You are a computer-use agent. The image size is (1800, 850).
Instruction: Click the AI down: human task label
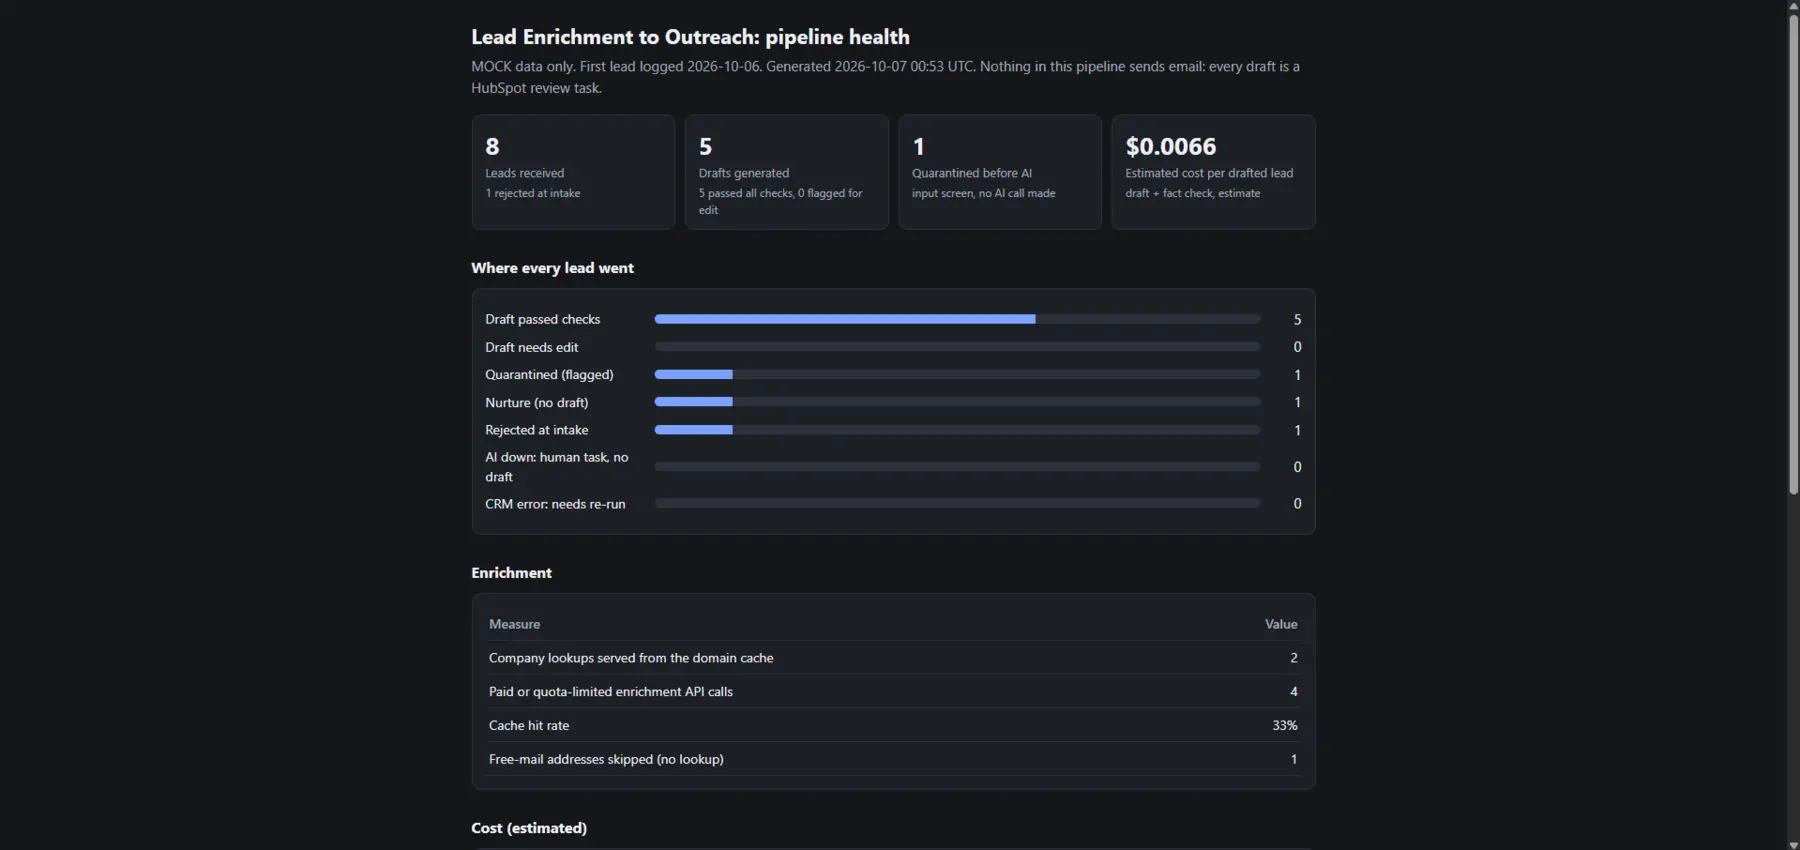click(x=557, y=467)
